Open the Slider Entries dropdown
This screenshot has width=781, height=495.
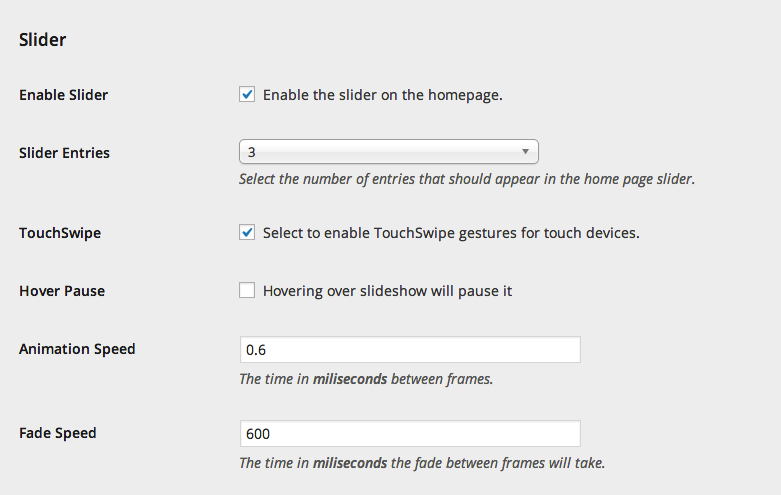[388, 152]
